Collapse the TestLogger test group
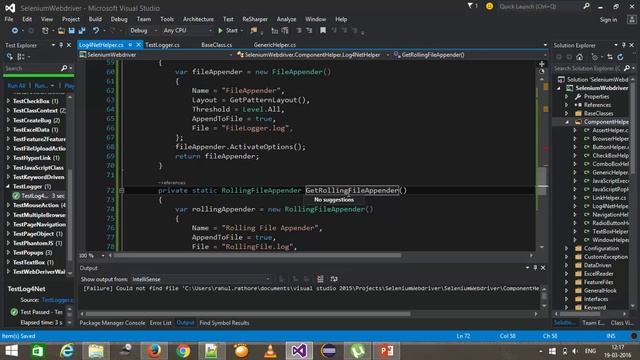 click(x=8, y=186)
